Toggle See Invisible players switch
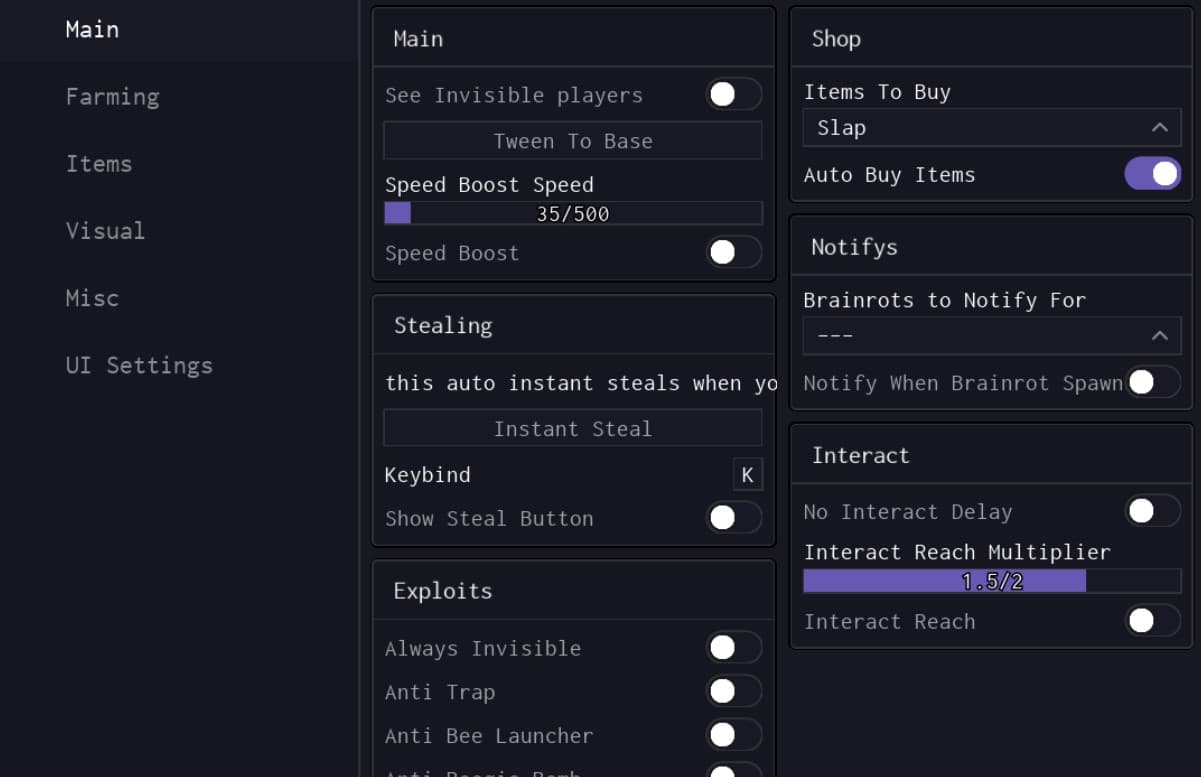 [x=734, y=95]
